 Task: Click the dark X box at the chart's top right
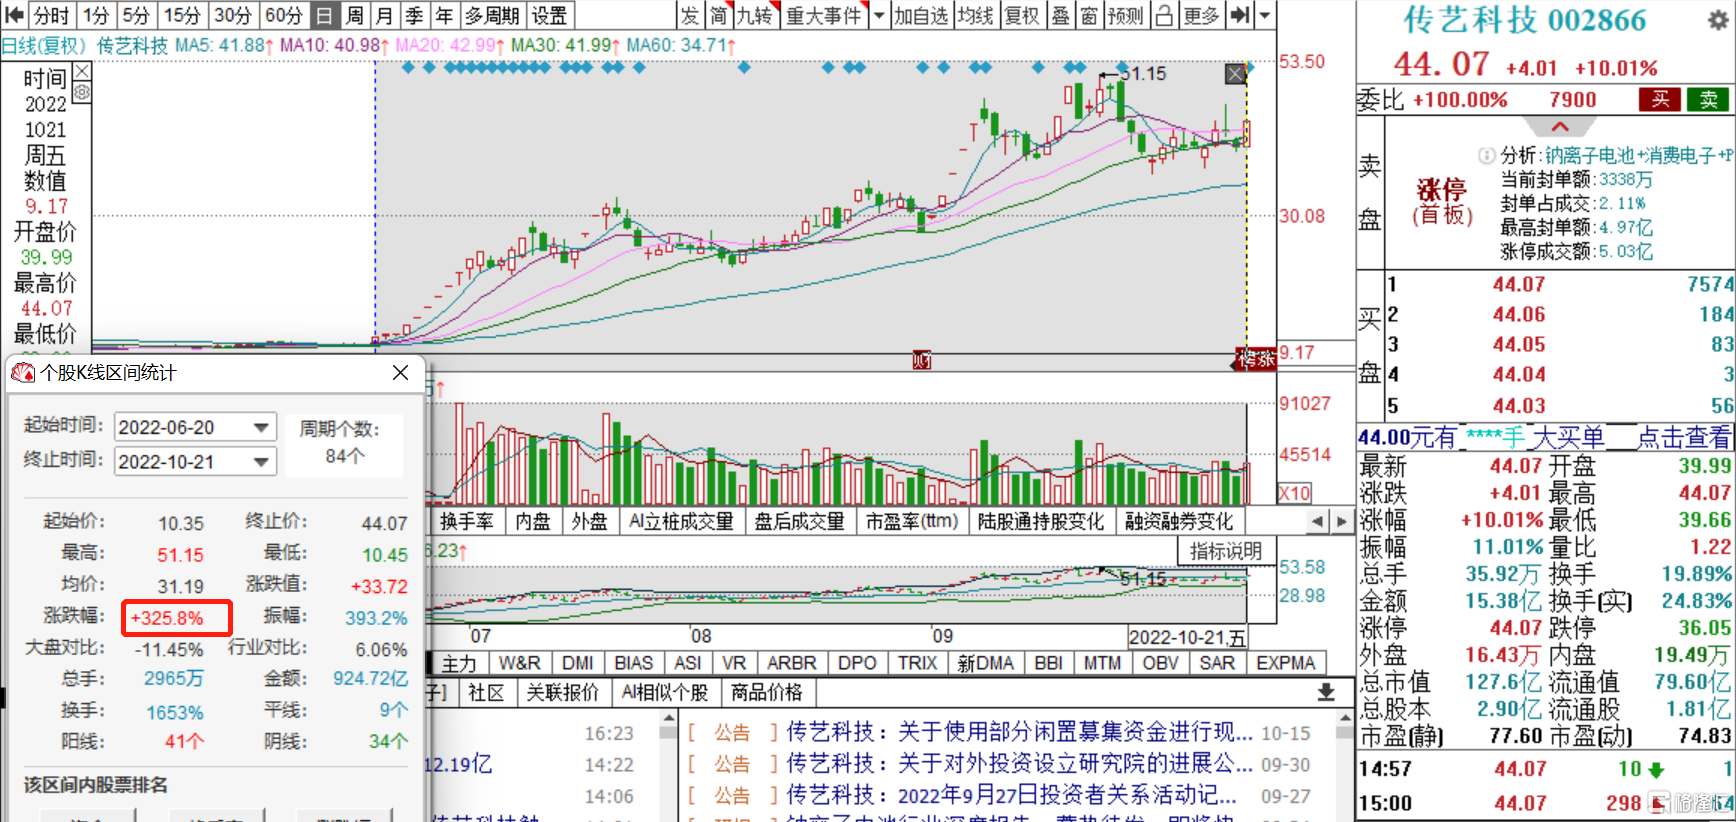click(1235, 74)
